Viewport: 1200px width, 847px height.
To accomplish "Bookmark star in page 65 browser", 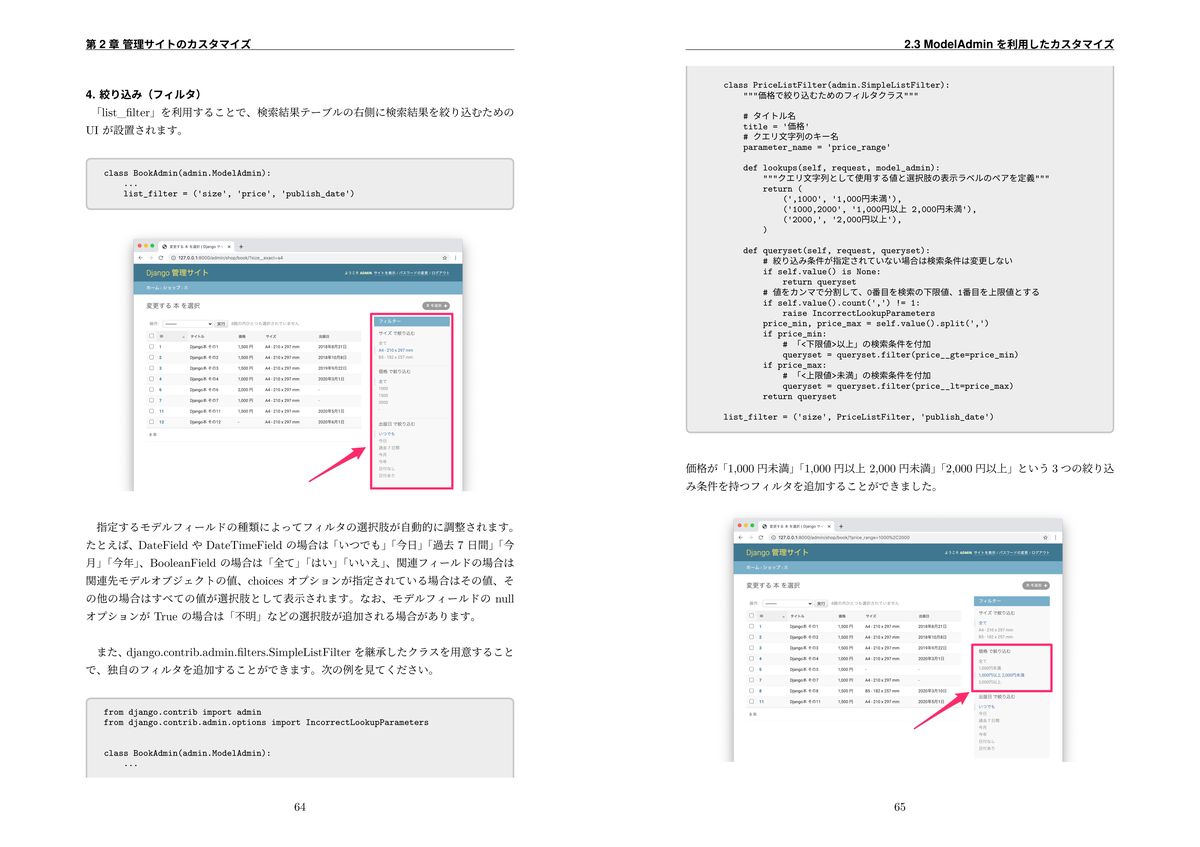I will click(1045, 537).
